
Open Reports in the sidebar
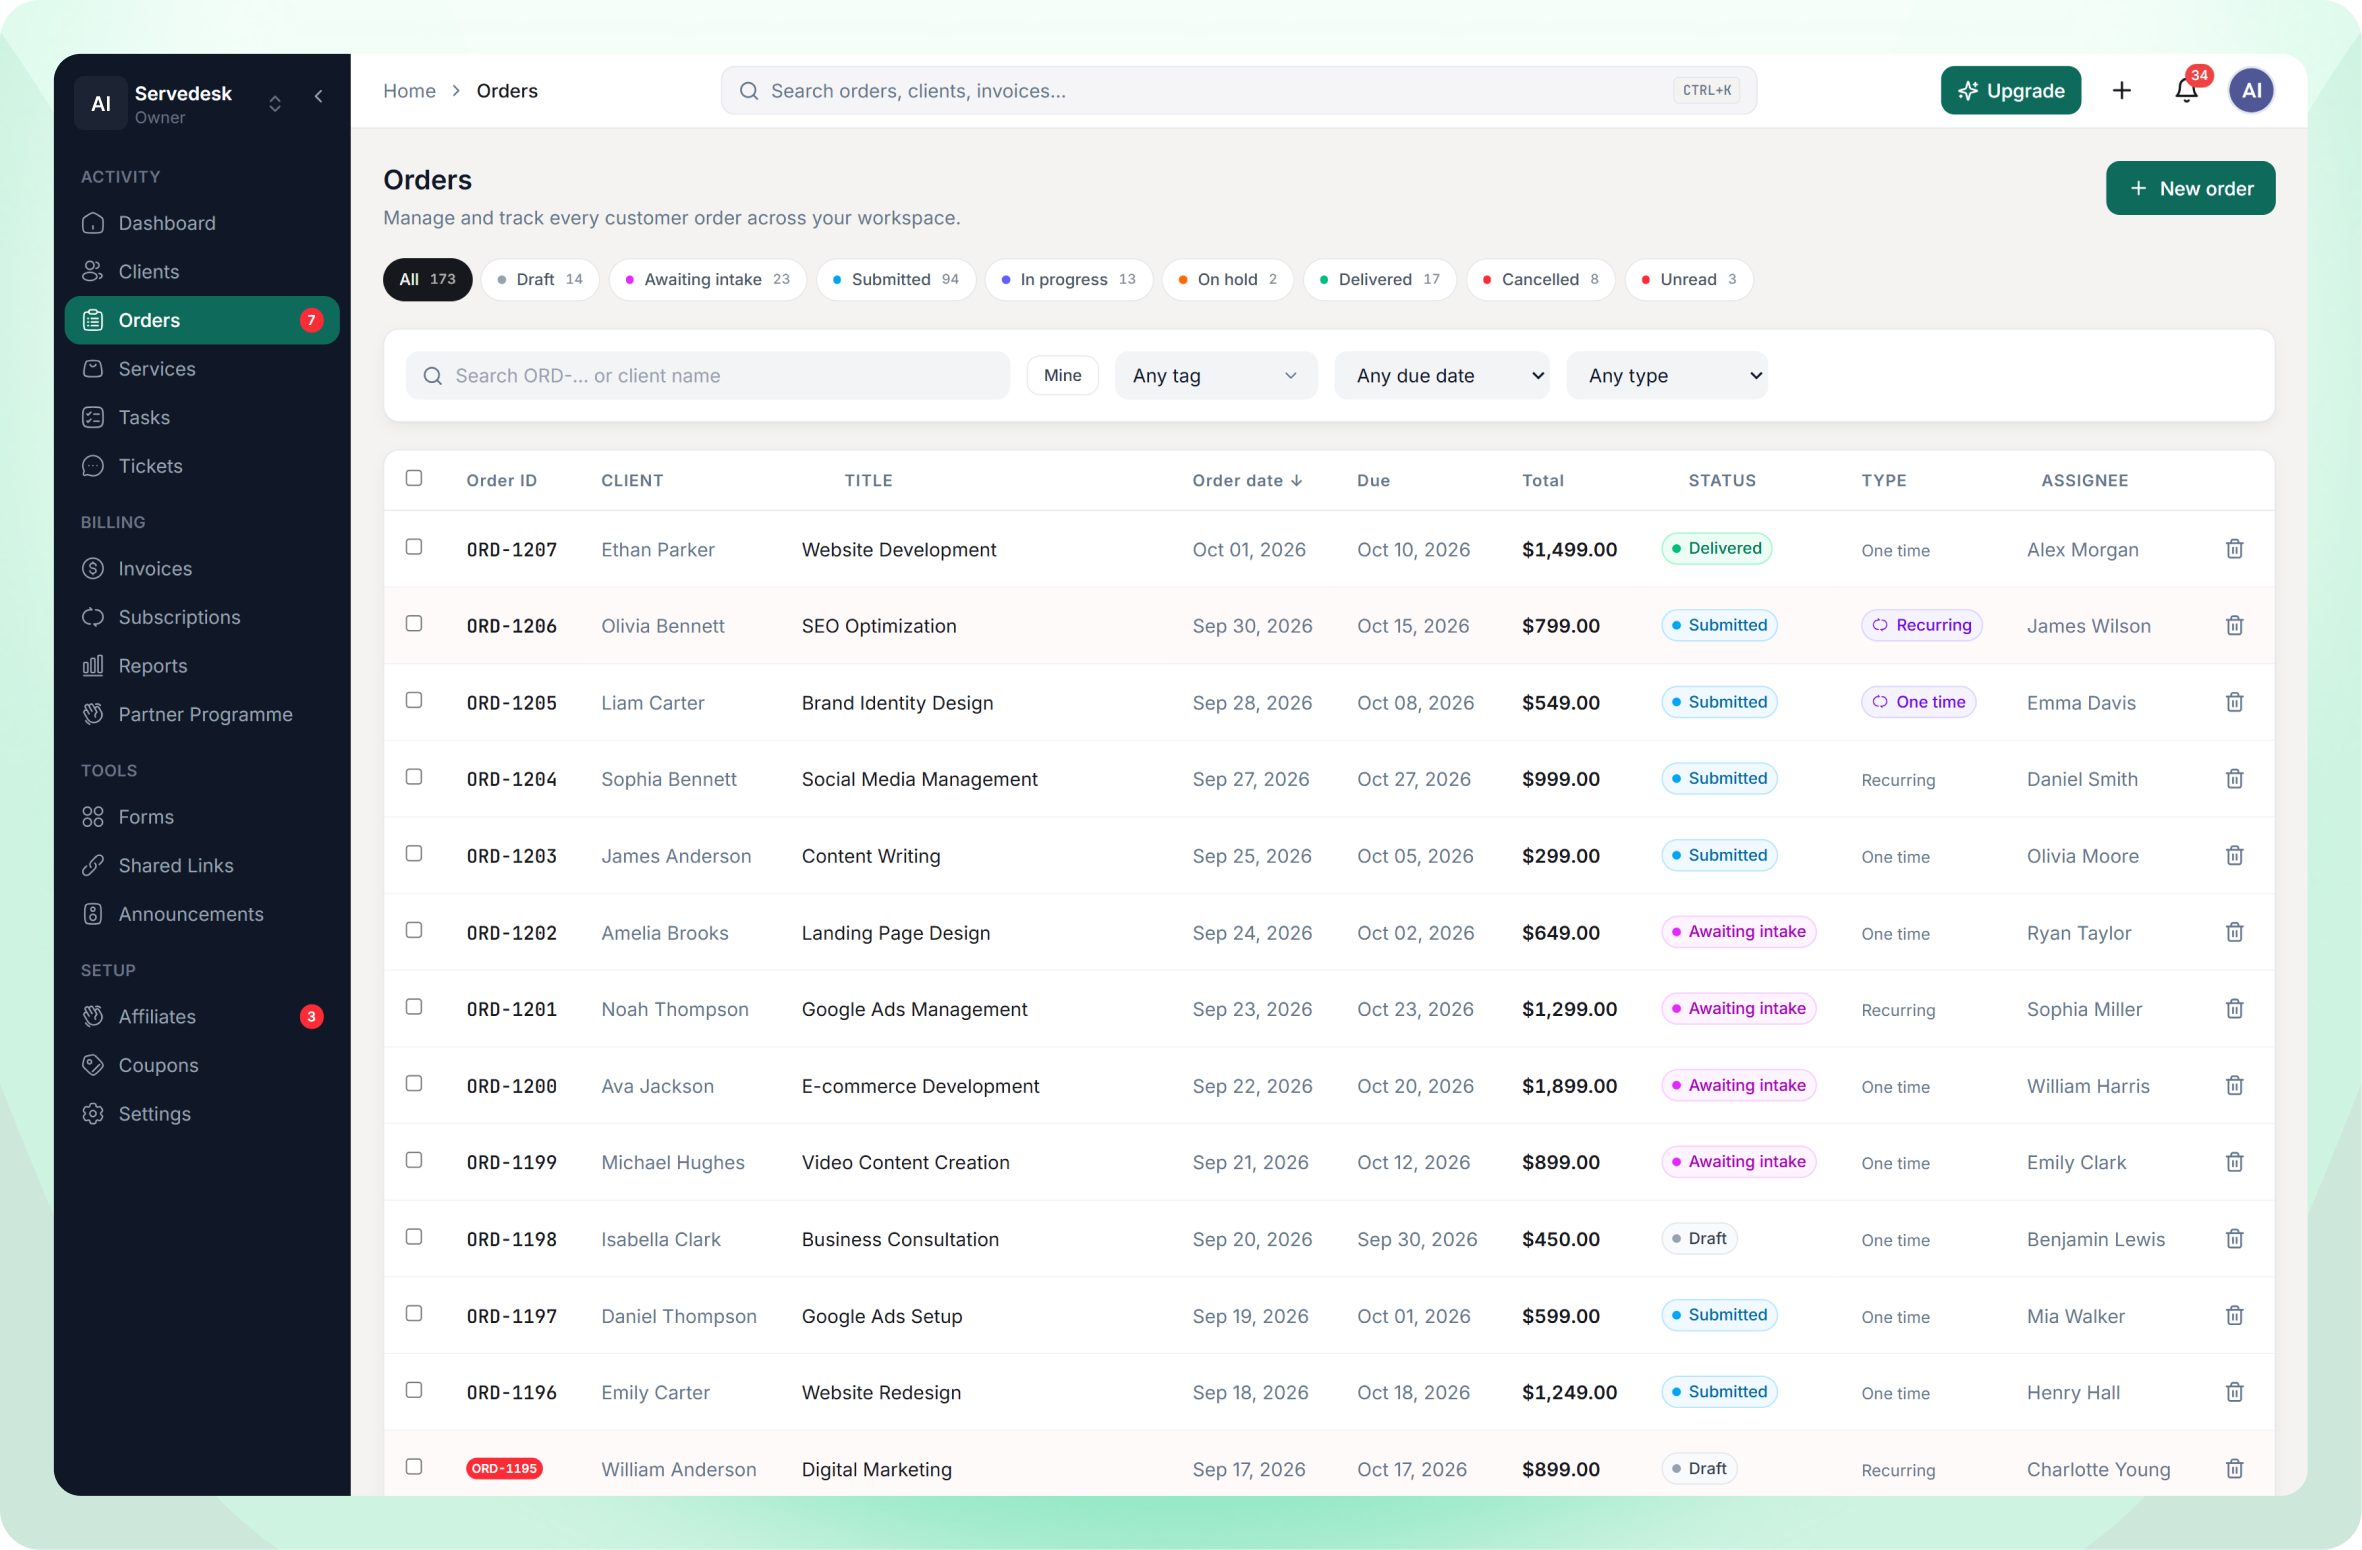click(202, 666)
